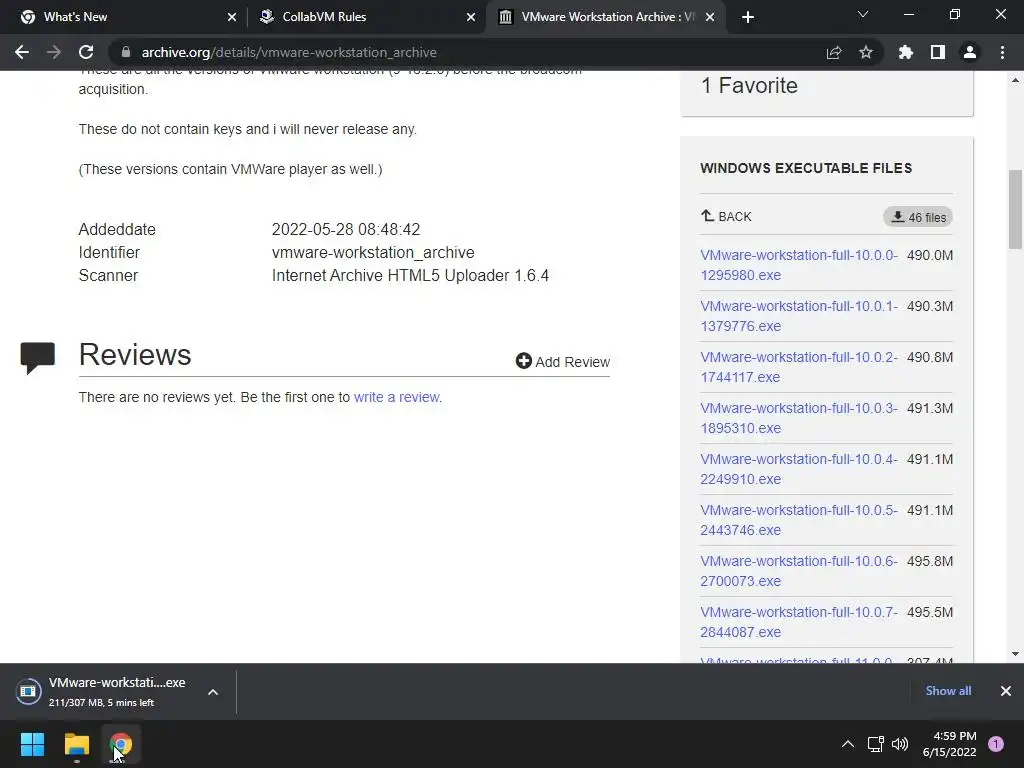The image size is (1024, 768).
Task: Expand download item options chevron
Action: click(x=213, y=692)
